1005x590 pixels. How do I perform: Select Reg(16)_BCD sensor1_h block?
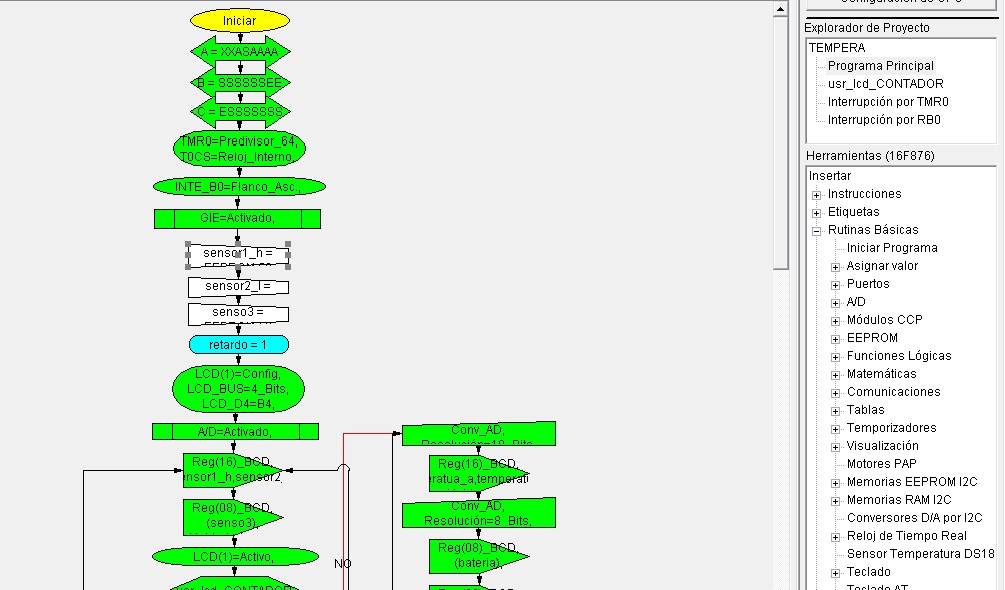(x=233, y=470)
